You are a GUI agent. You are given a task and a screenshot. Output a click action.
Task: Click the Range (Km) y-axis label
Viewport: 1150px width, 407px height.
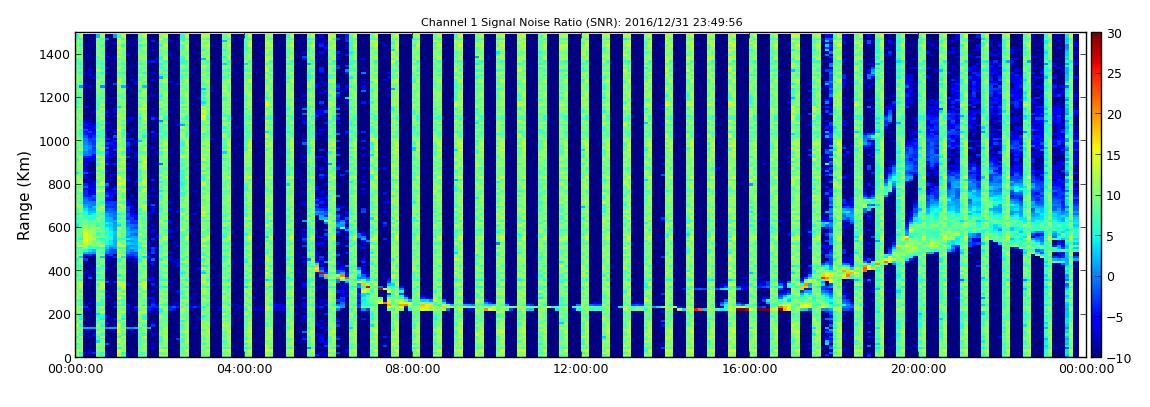(24, 195)
